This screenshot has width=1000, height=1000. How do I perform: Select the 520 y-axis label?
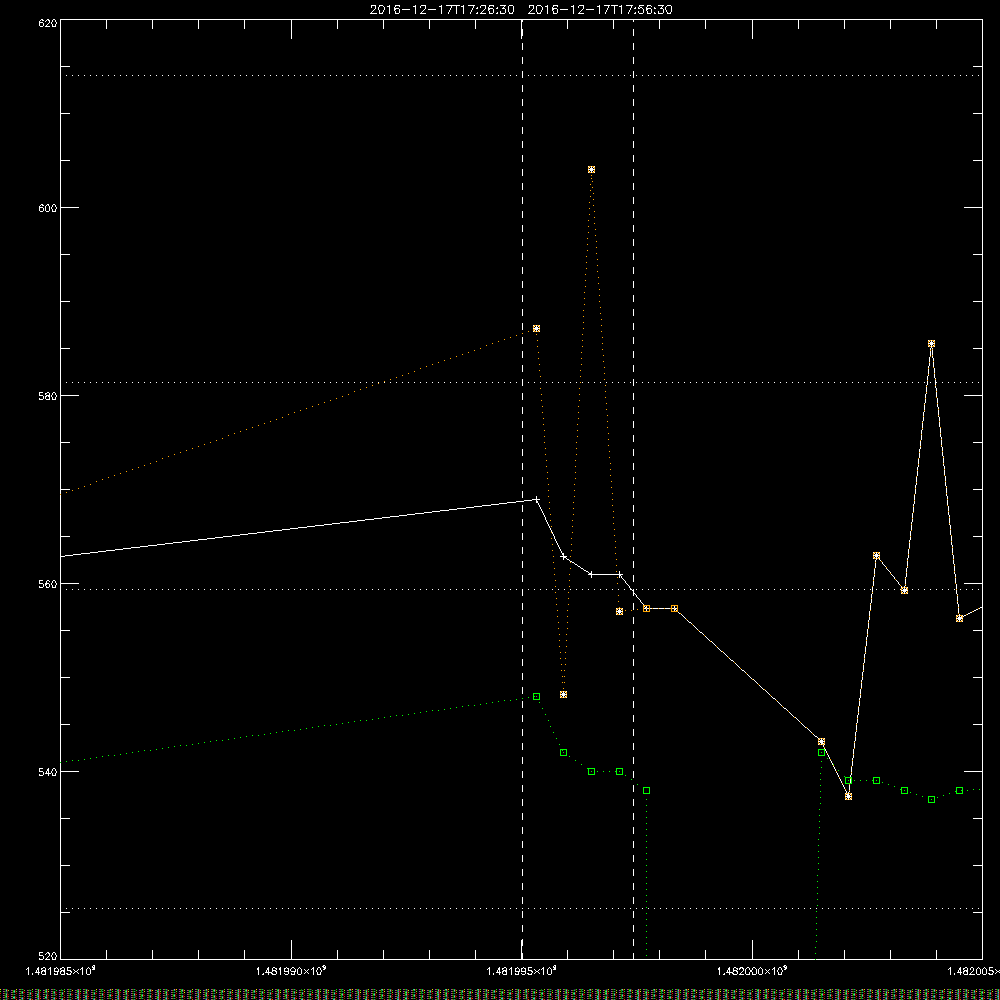point(48,956)
